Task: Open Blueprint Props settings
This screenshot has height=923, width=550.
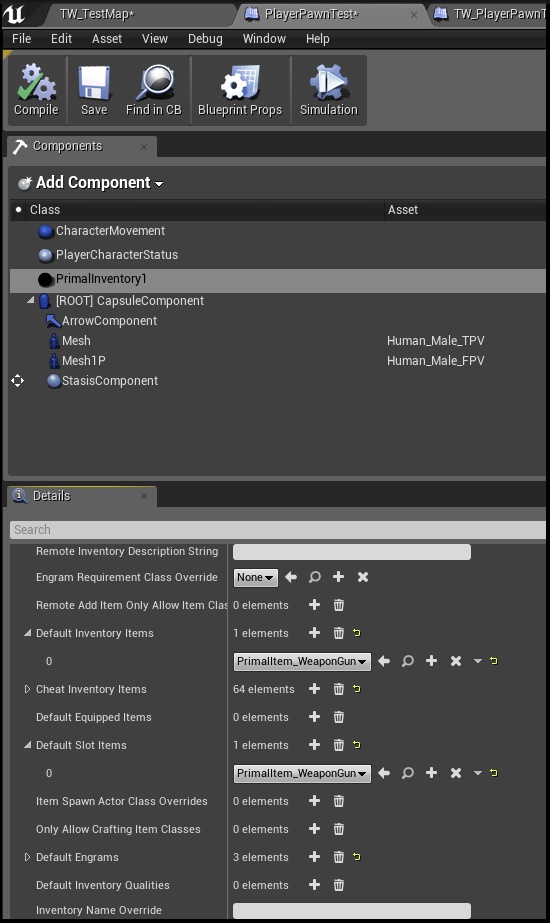Action: (240, 90)
